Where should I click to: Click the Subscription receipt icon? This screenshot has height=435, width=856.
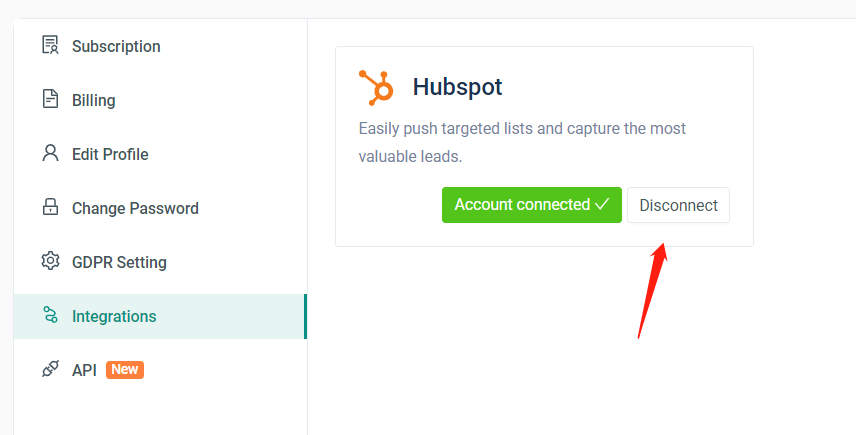[50, 46]
